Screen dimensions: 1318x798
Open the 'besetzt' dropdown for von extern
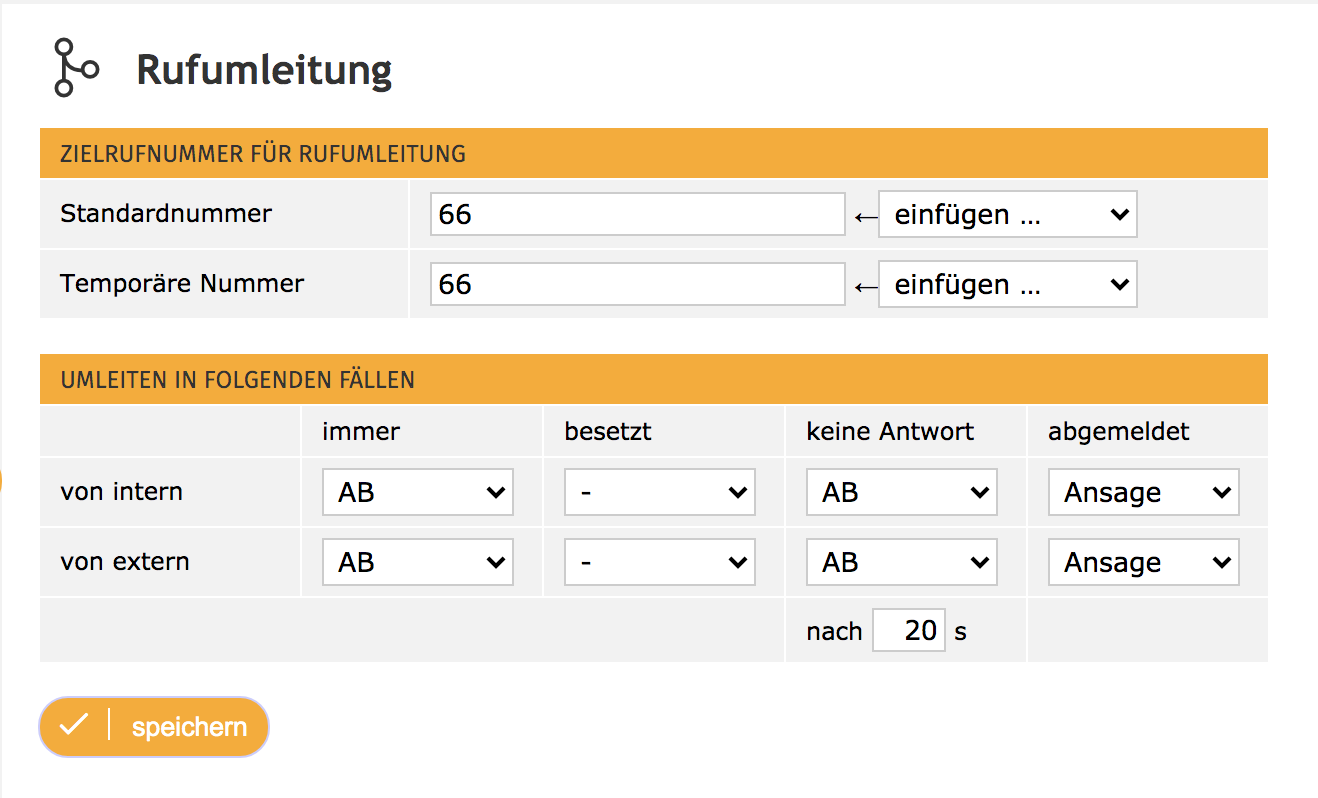tap(659, 562)
